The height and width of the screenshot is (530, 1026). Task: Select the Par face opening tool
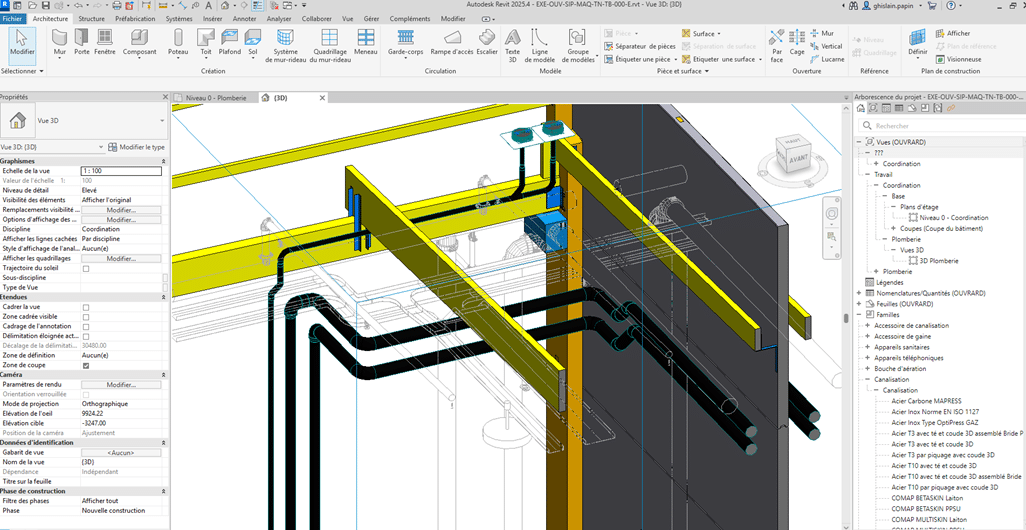coord(777,45)
